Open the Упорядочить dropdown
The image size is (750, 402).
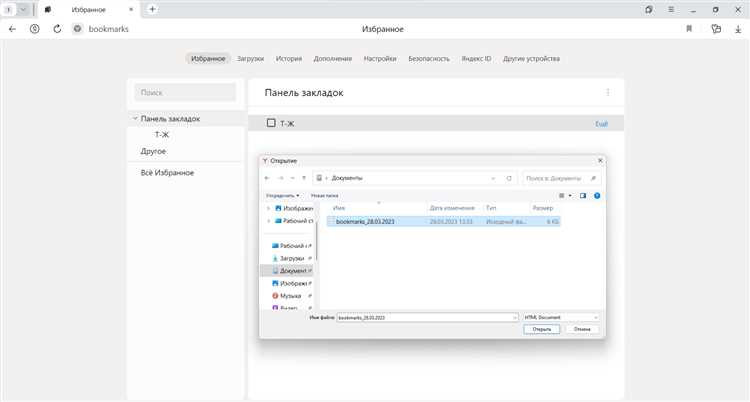point(282,196)
